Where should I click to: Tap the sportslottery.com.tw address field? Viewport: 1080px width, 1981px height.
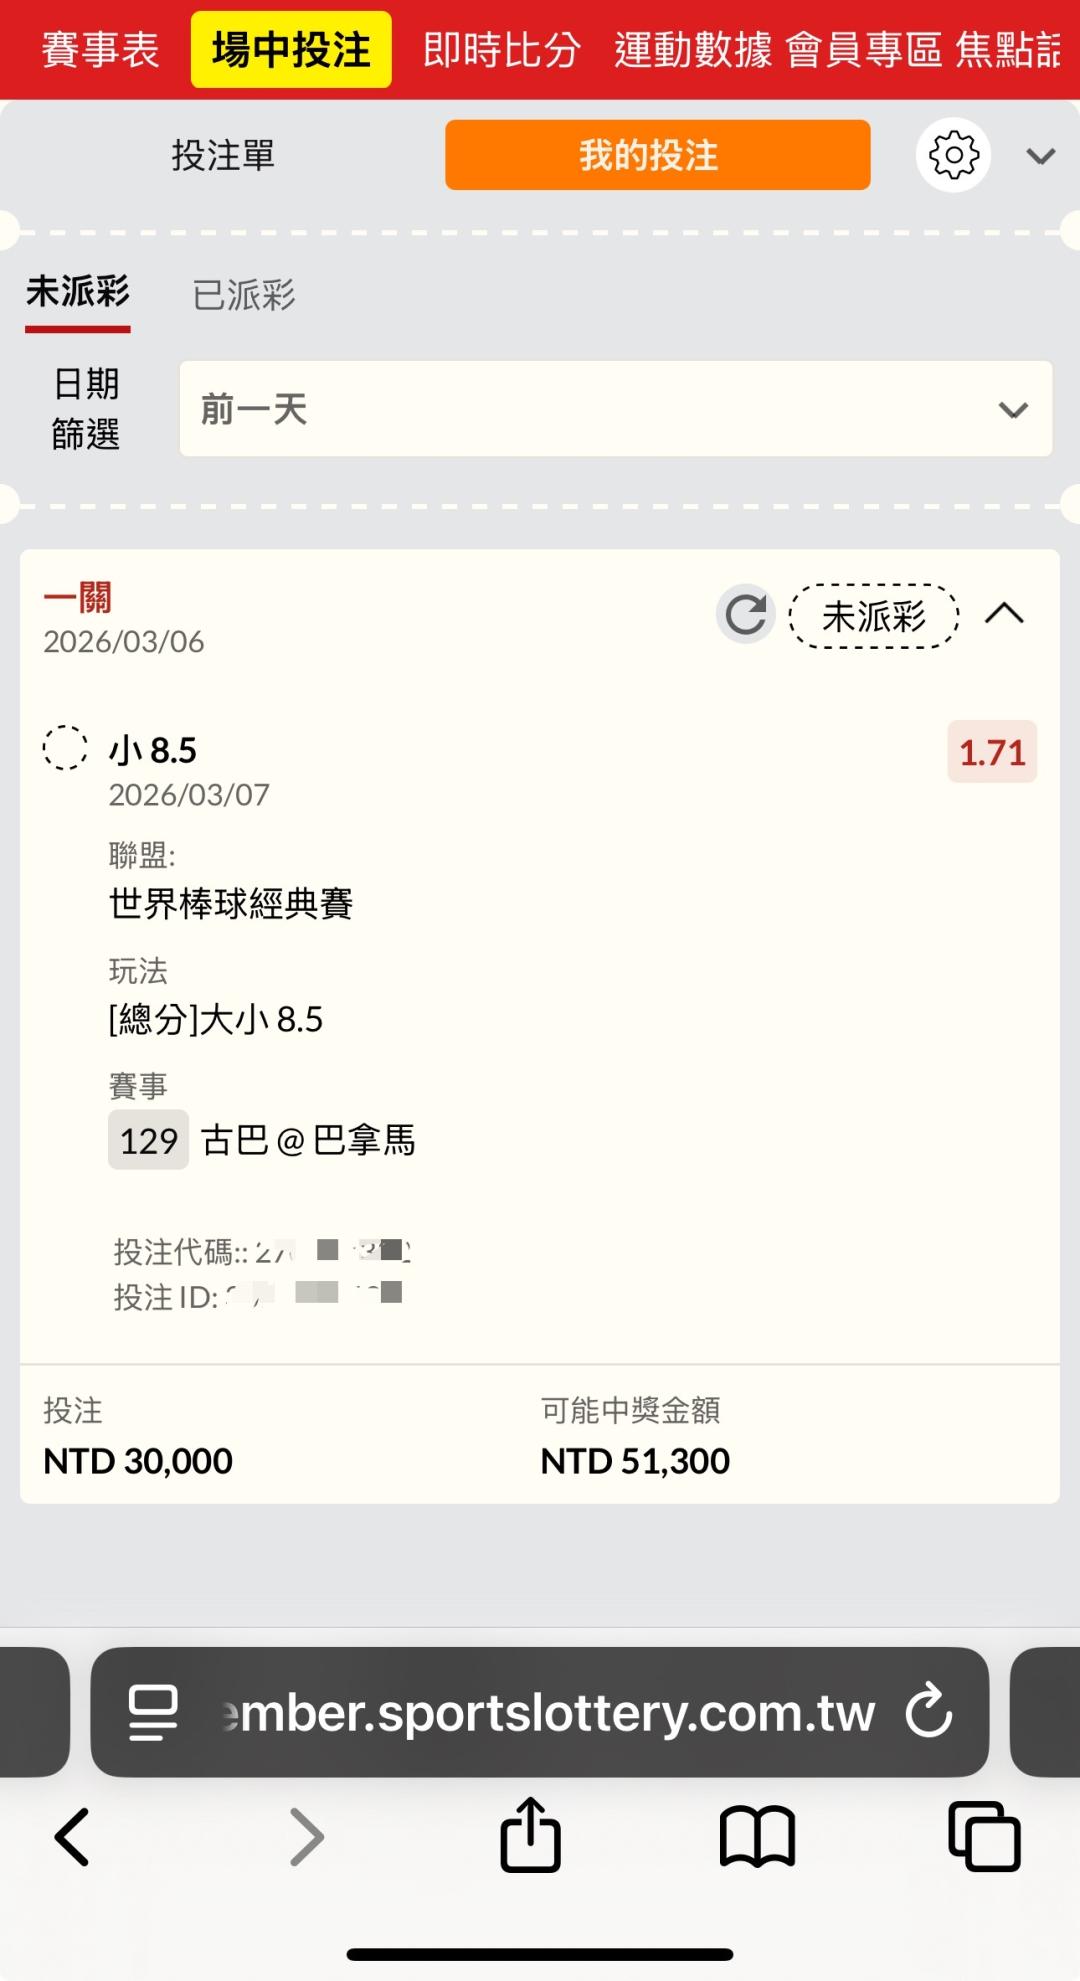click(550, 1711)
